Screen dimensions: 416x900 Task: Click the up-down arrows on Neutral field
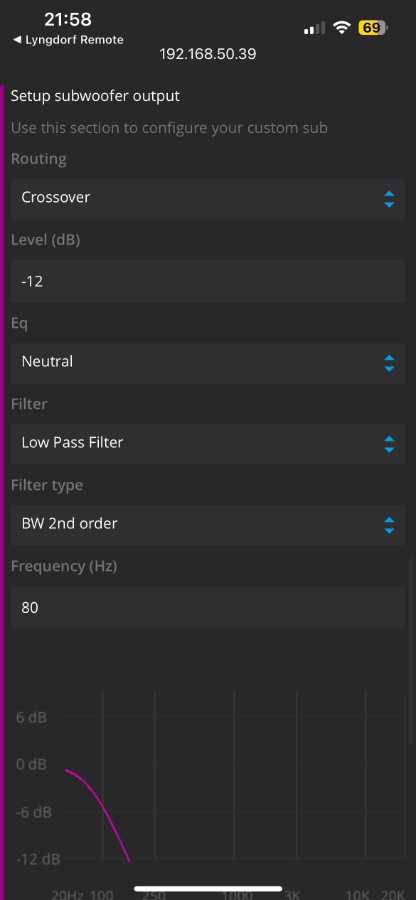(x=389, y=363)
